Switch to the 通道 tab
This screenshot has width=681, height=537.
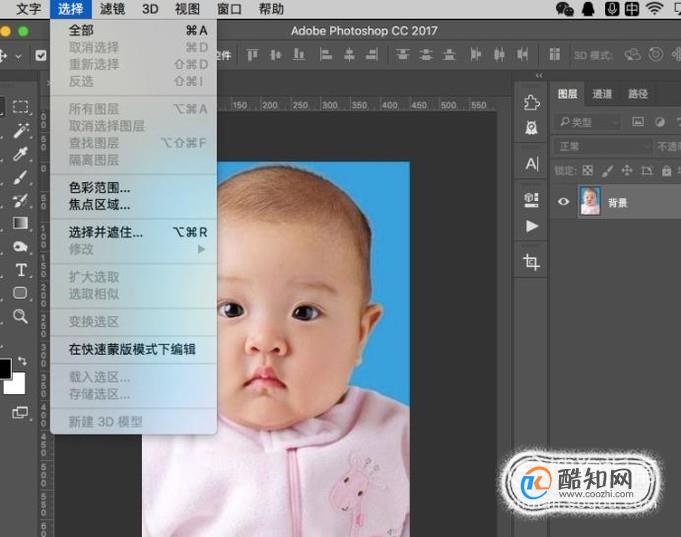pyautogui.click(x=602, y=94)
